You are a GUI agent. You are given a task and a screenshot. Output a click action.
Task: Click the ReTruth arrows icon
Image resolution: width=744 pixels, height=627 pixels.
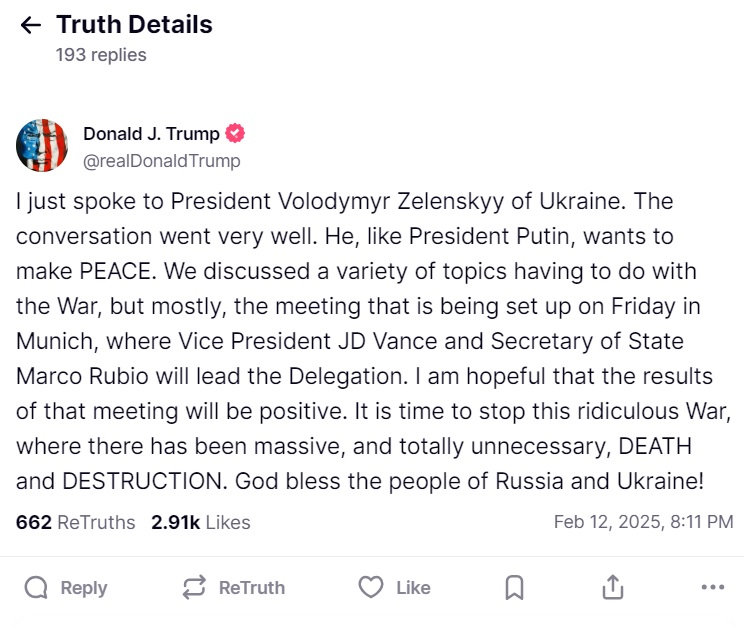pyautogui.click(x=194, y=588)
